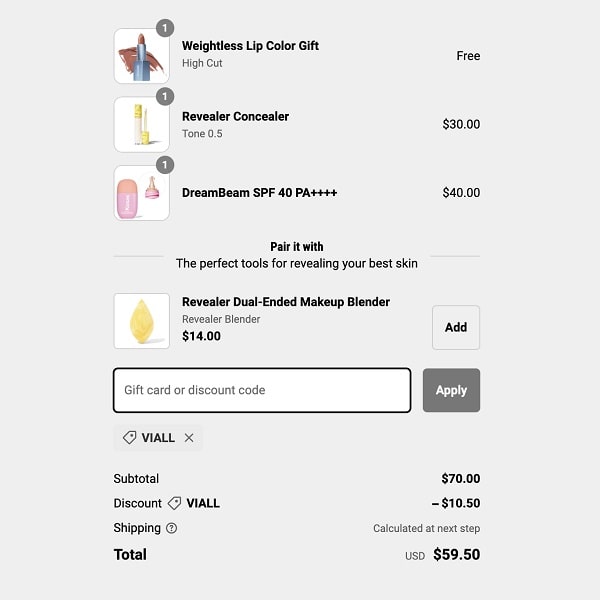Screen dimensions: 600x600
Task: Add Revealer Dual-Ended Makeup Blender to cart
Action: pos(455,327)
